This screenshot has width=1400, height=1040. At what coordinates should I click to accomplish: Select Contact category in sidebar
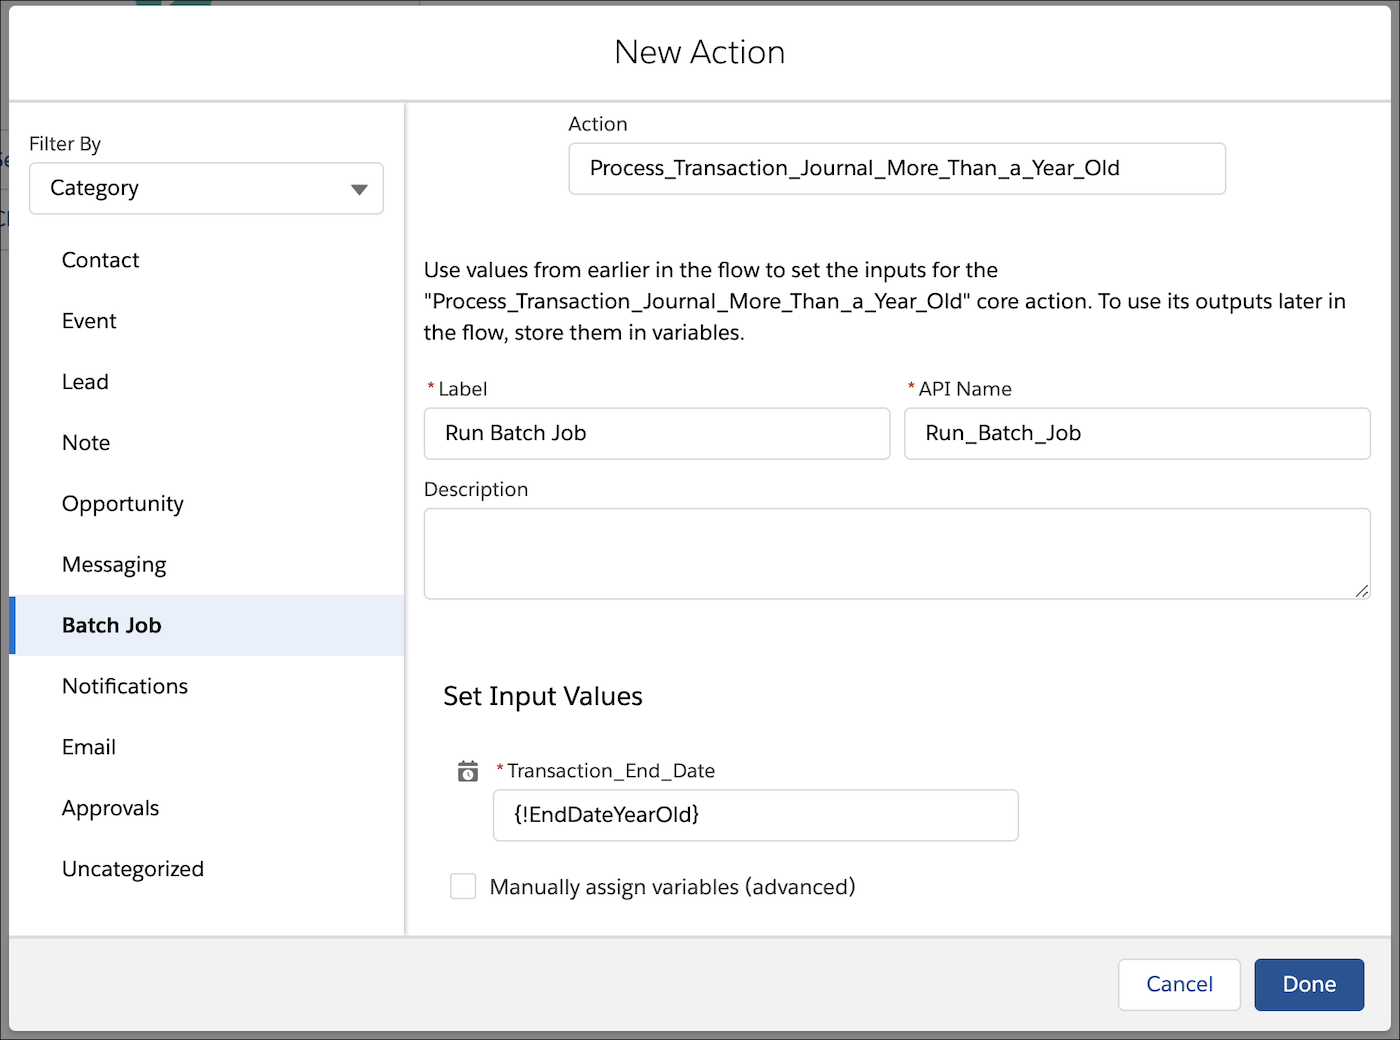pos(100,260)
